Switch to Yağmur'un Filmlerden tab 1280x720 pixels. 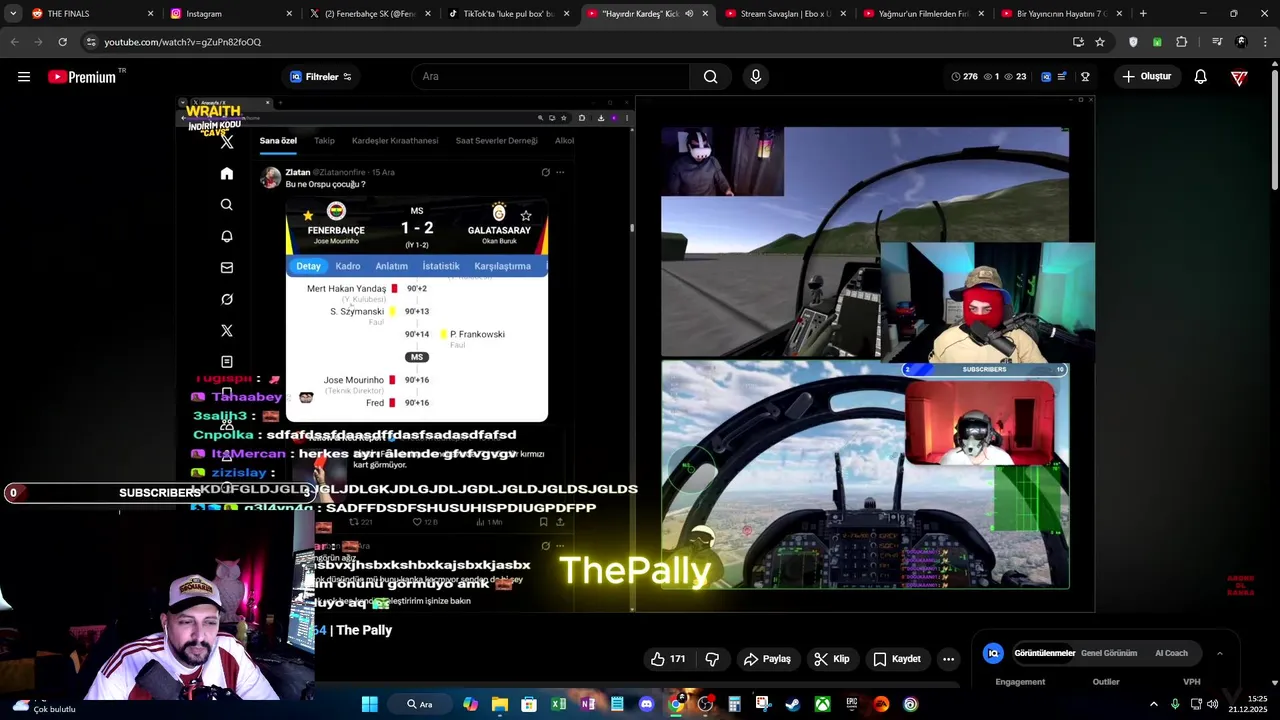click(x=924, y=14)
